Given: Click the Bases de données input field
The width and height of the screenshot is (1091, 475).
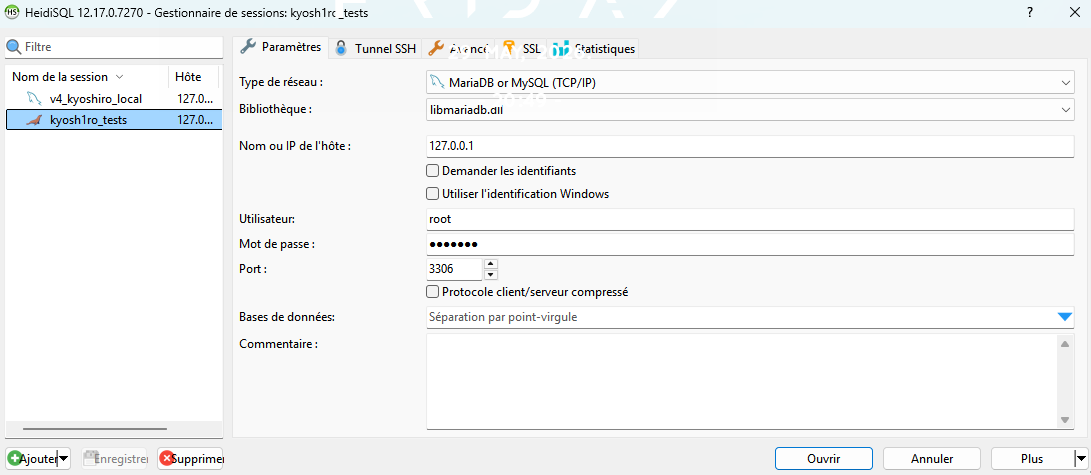Looking at the screenshot, I should pyautogui.click(x=740, y=317).
